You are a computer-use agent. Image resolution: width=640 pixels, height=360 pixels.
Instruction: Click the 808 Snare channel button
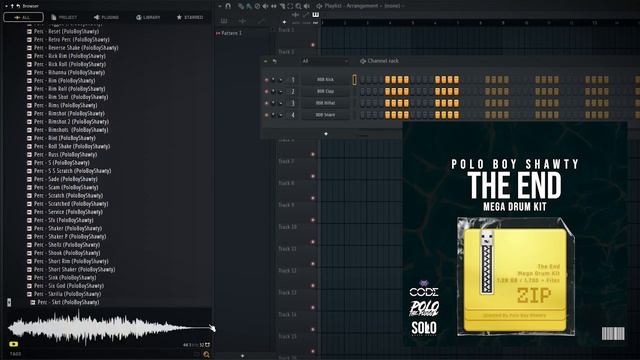tap(325, 115)
